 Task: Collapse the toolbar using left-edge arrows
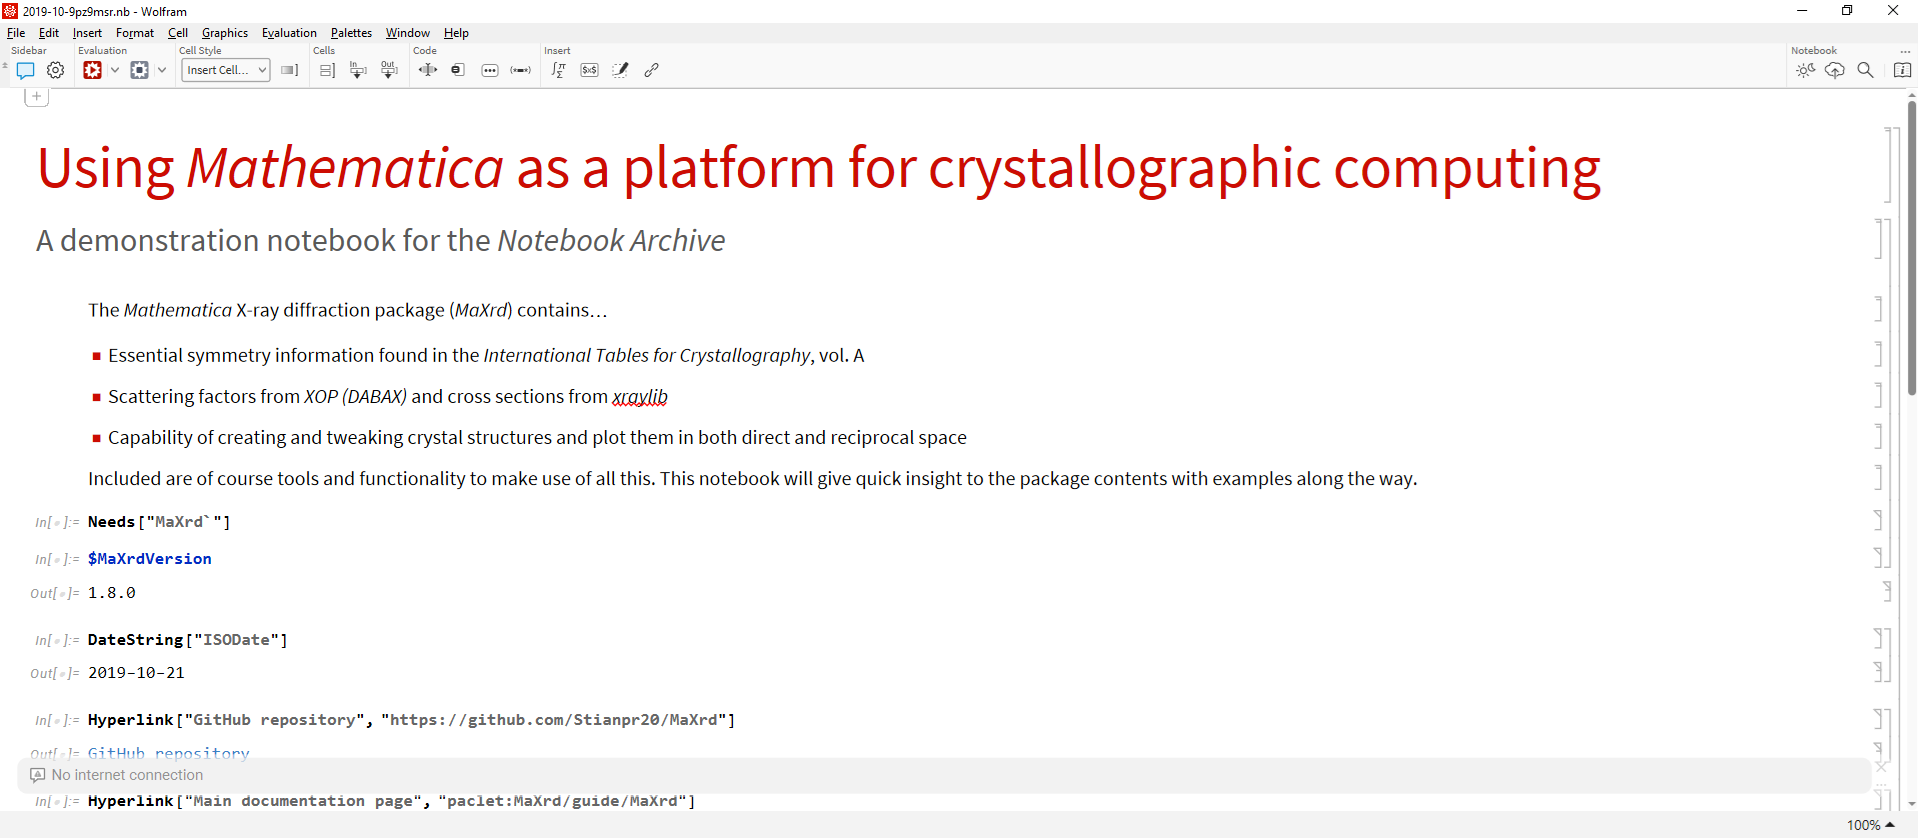5,67
